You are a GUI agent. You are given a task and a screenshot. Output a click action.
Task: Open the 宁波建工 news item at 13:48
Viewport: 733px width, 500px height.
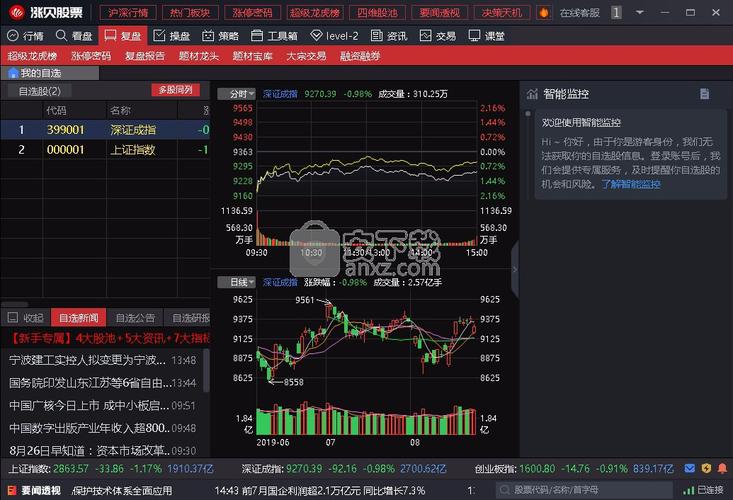tap(103, 360)
